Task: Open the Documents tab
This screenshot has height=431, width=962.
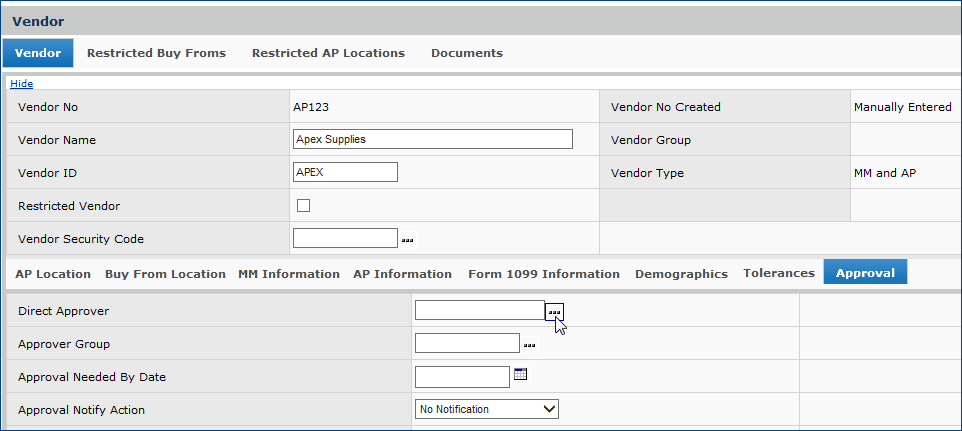Action: click(x=467, y=53)
